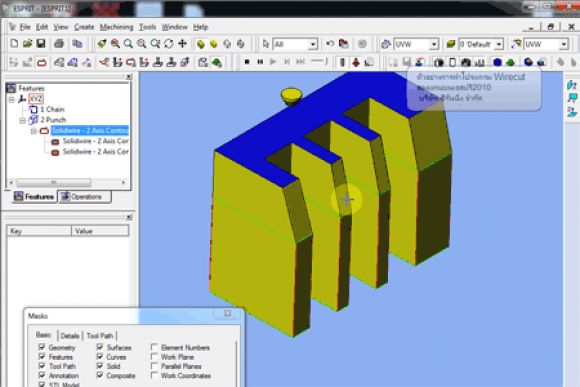Click the Print icon in toolbar

click(x=59, y=44)
